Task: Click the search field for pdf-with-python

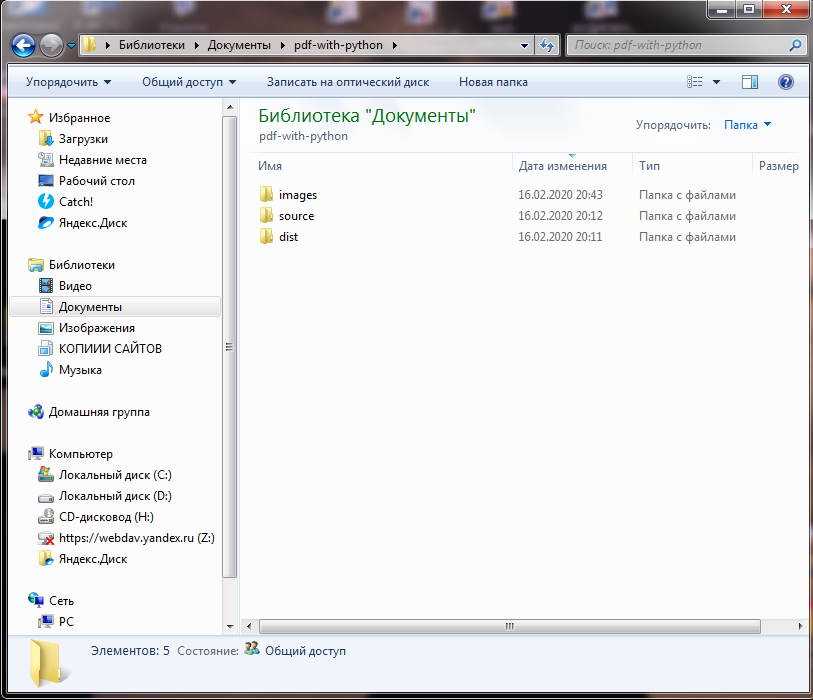Action: pyautogui.click(x=680, y=45)
